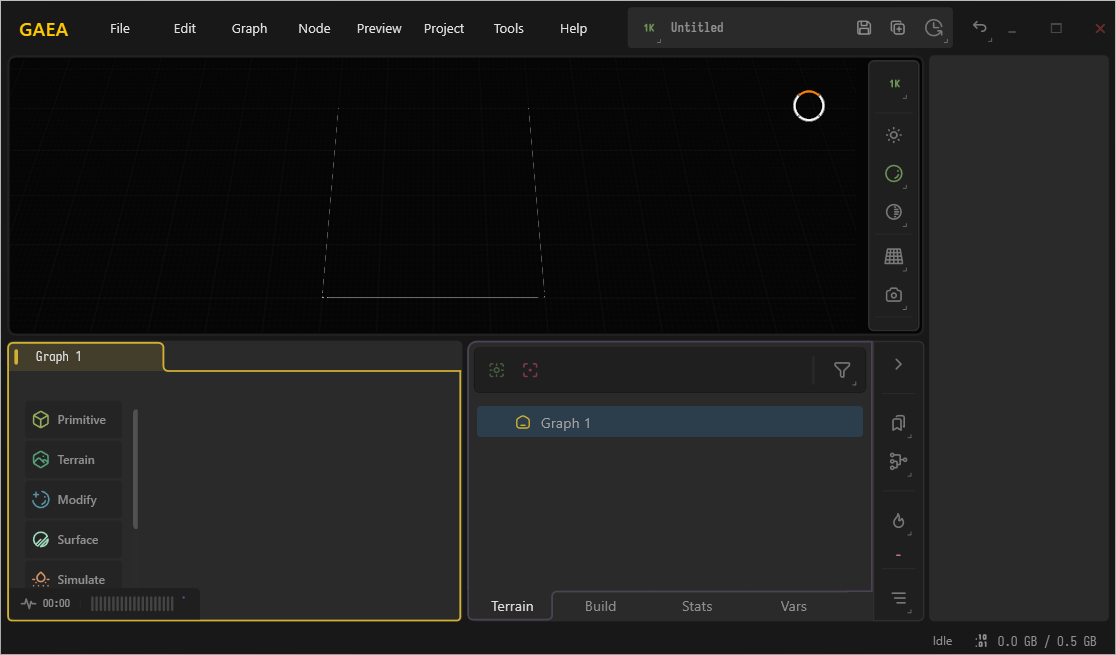
Task: Toggle the viewport grid display
Action: tap(894, 257)
